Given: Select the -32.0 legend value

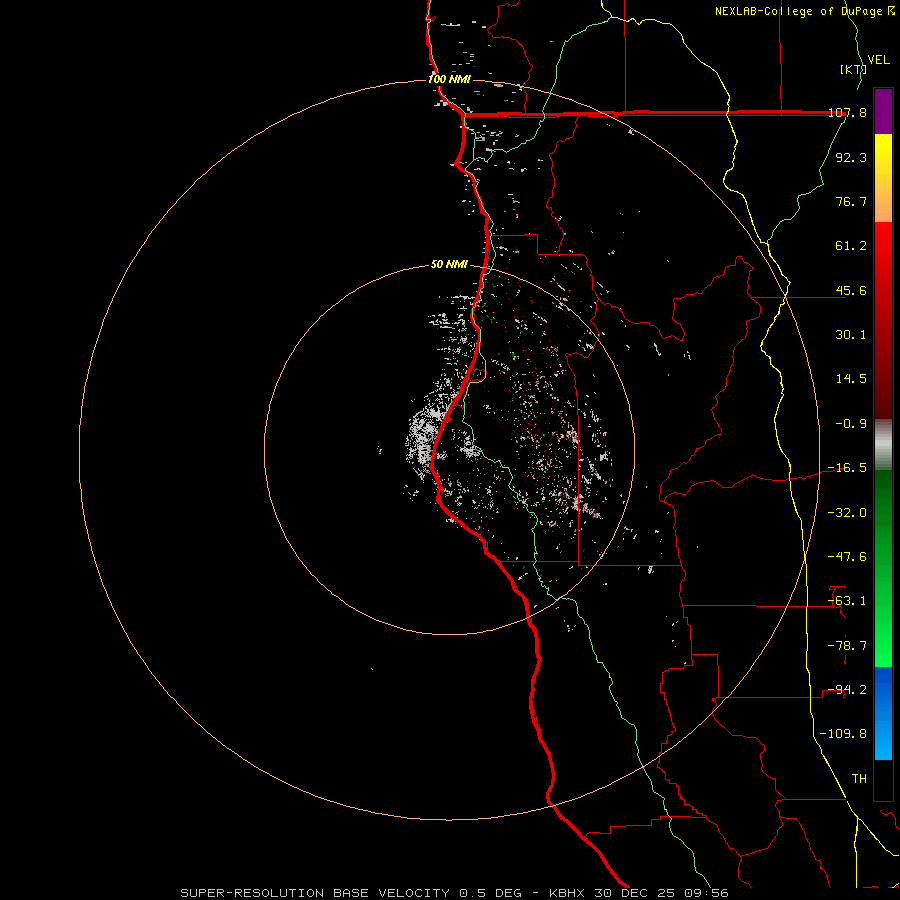Looking at the screenshot, I should pos(847,513).
